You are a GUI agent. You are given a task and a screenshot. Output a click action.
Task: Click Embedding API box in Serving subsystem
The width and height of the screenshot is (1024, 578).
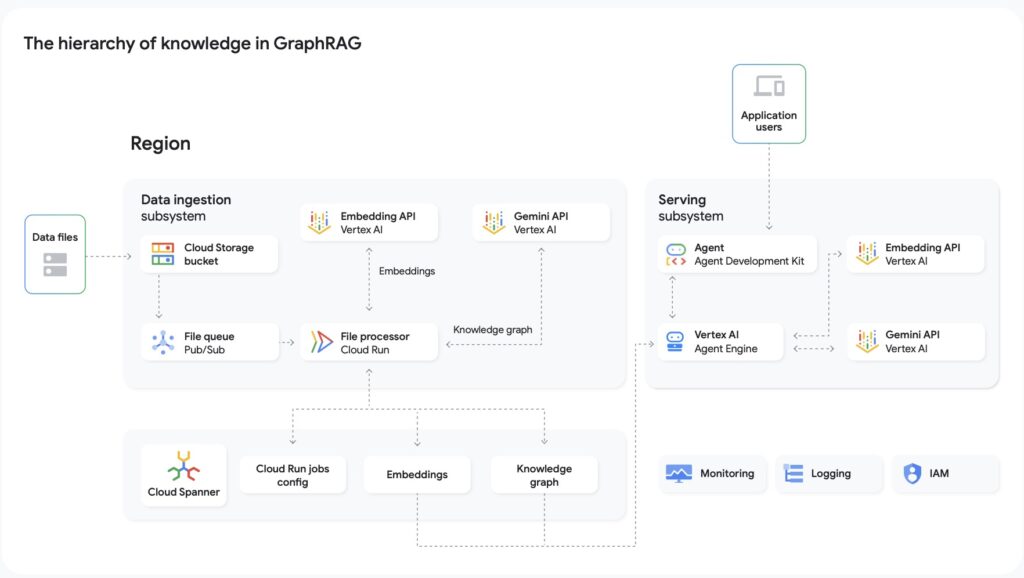point(915,254)
